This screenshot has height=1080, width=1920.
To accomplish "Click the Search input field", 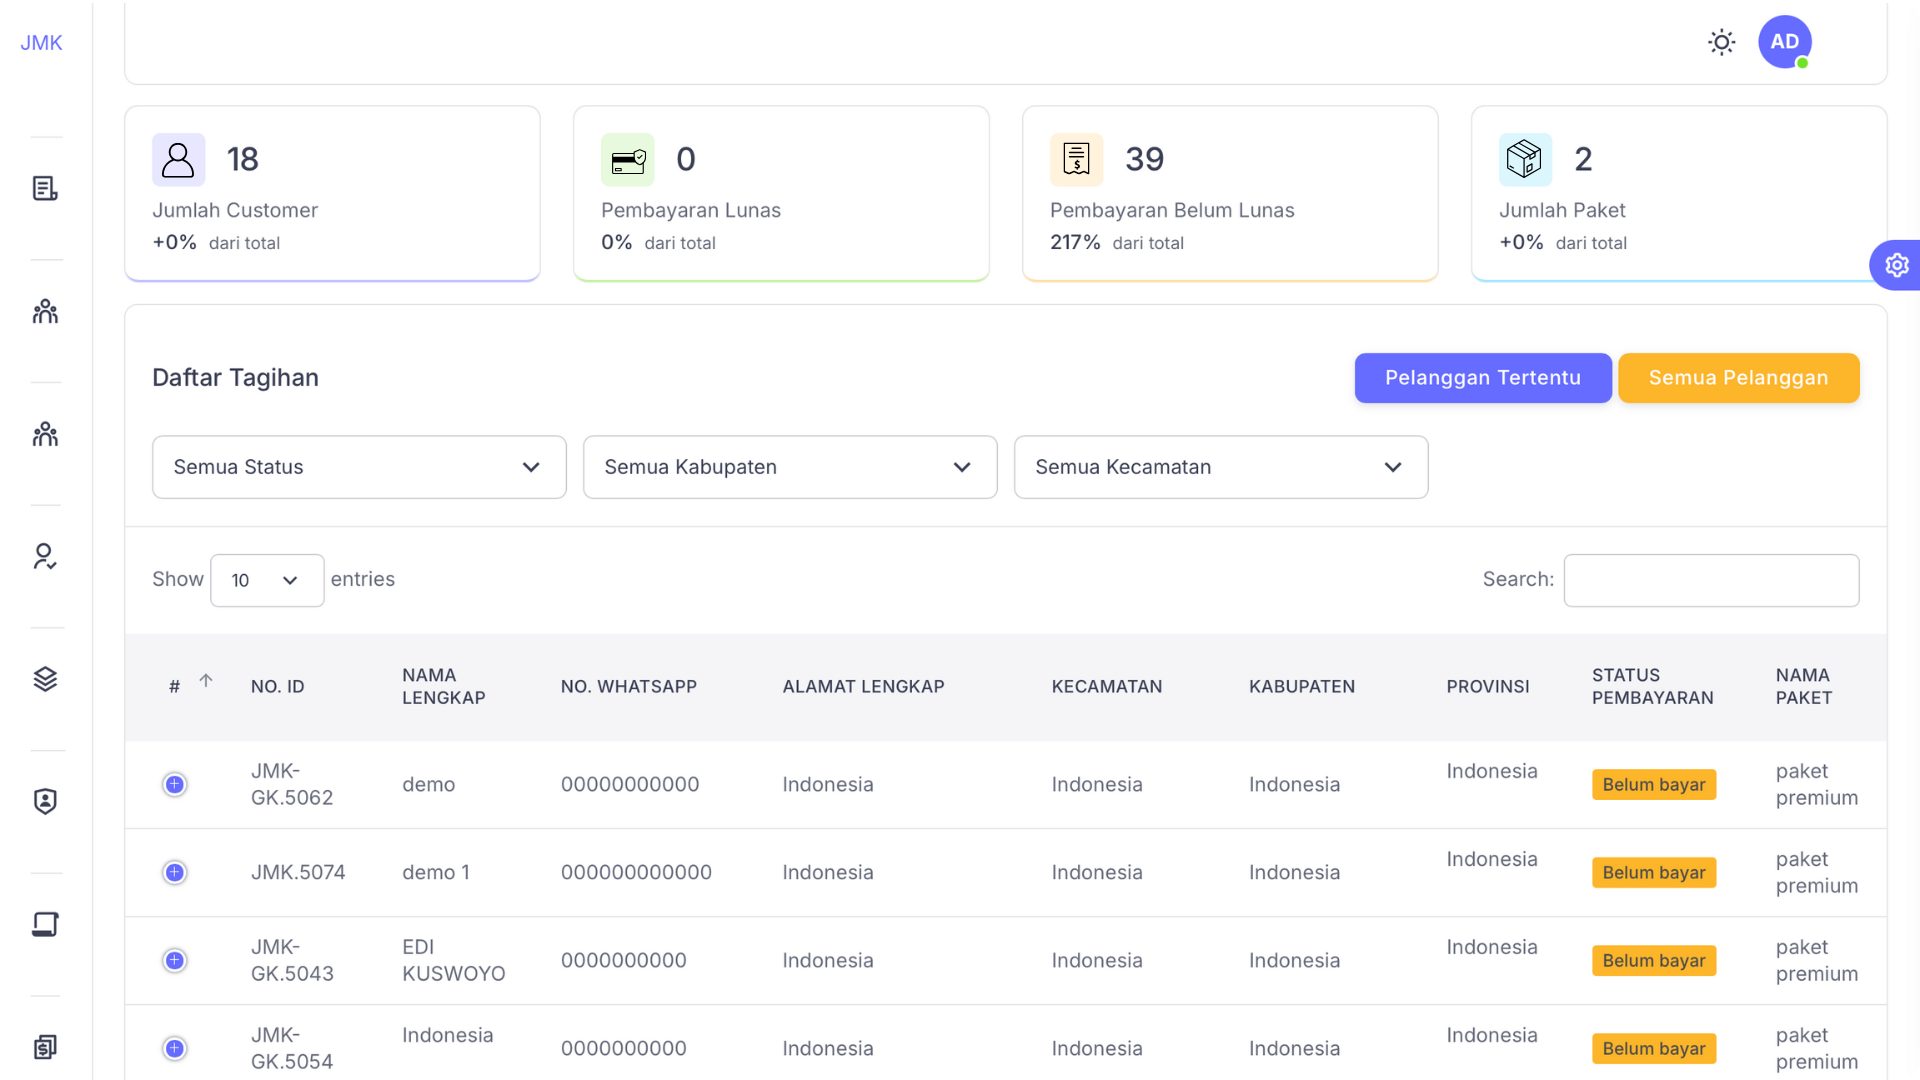I will [x=1711, y=580].
